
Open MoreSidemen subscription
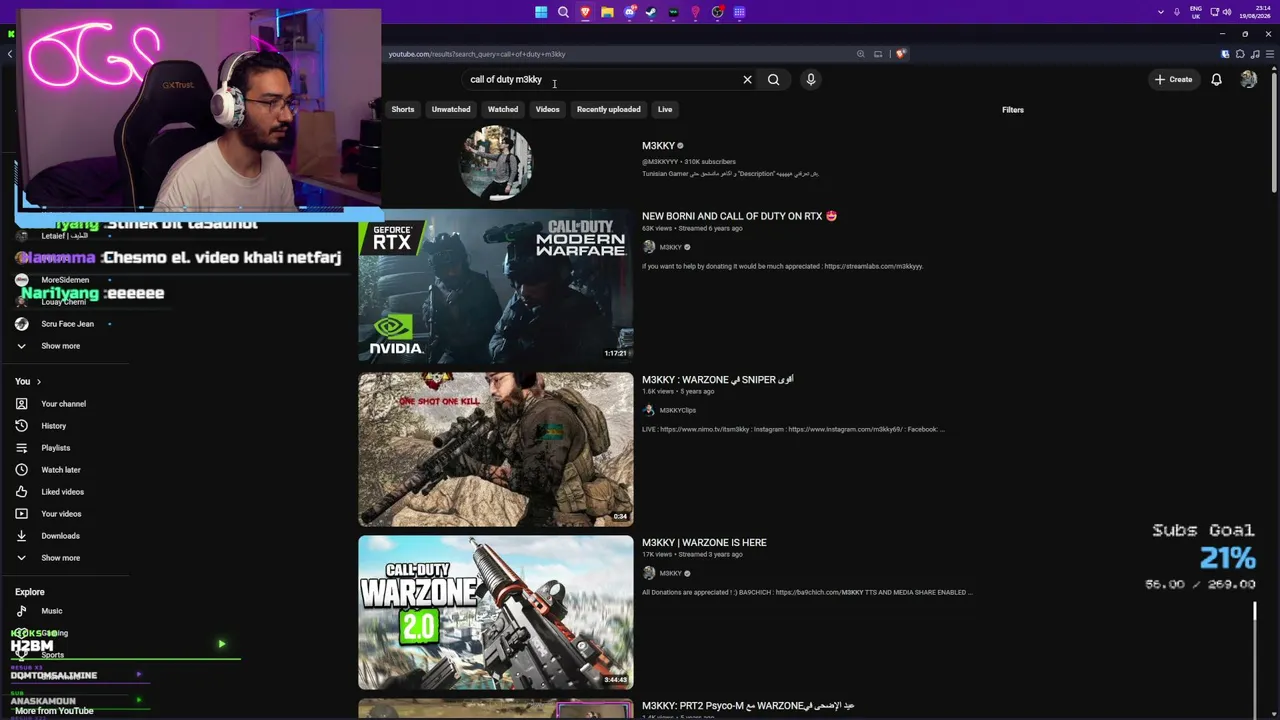coord(65,280)
